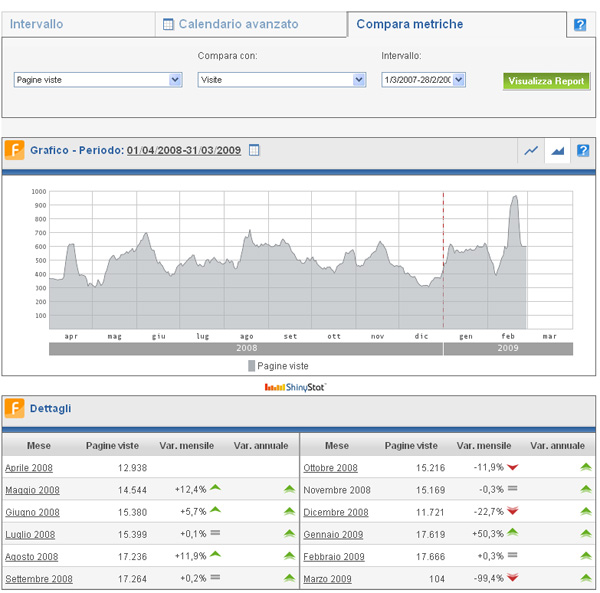Expand the date Intervallo dropdown

[x=423, y=80]
